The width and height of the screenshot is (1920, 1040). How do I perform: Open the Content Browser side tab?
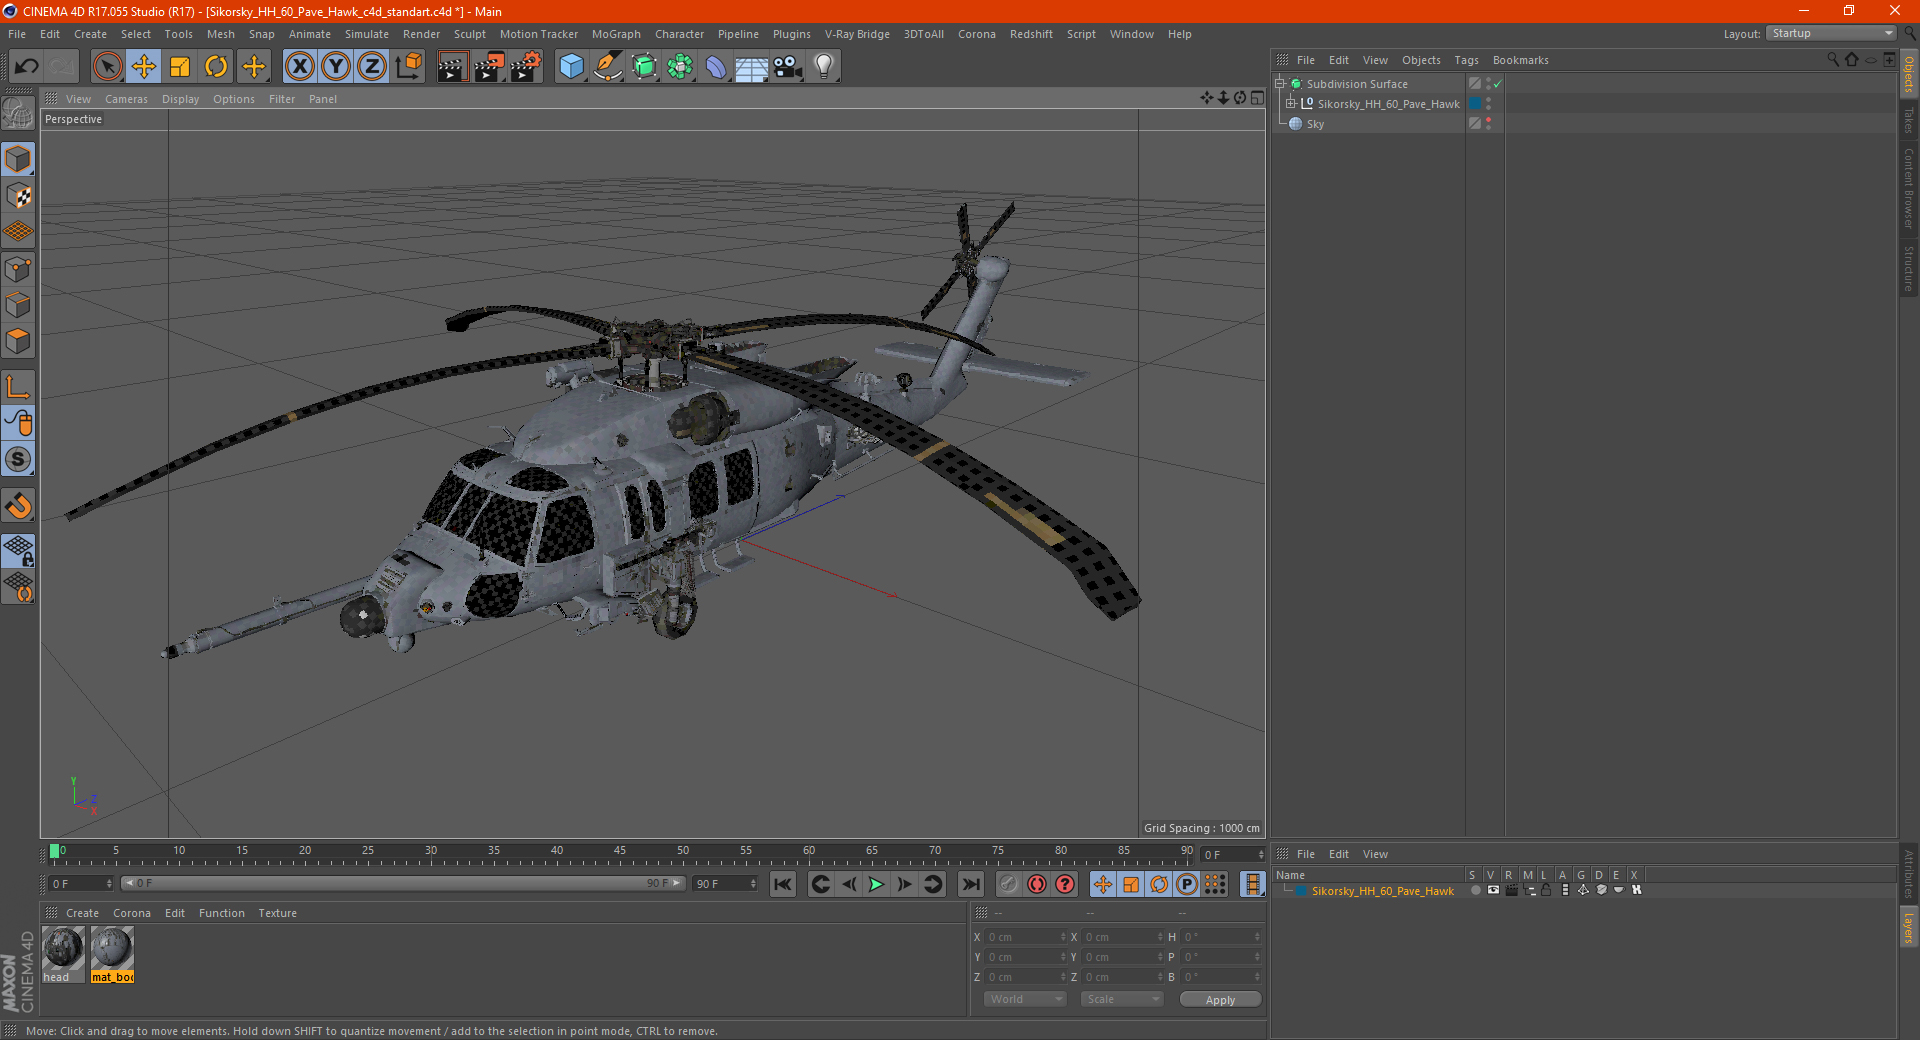[1909, 188]
